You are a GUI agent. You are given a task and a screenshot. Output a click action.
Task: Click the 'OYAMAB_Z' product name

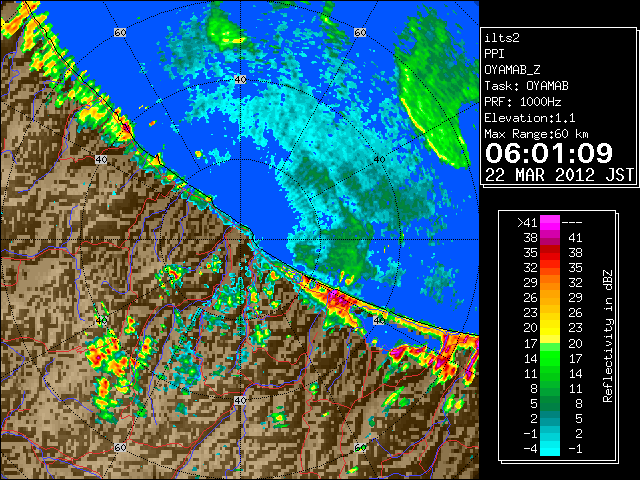[x=512, y=70]
